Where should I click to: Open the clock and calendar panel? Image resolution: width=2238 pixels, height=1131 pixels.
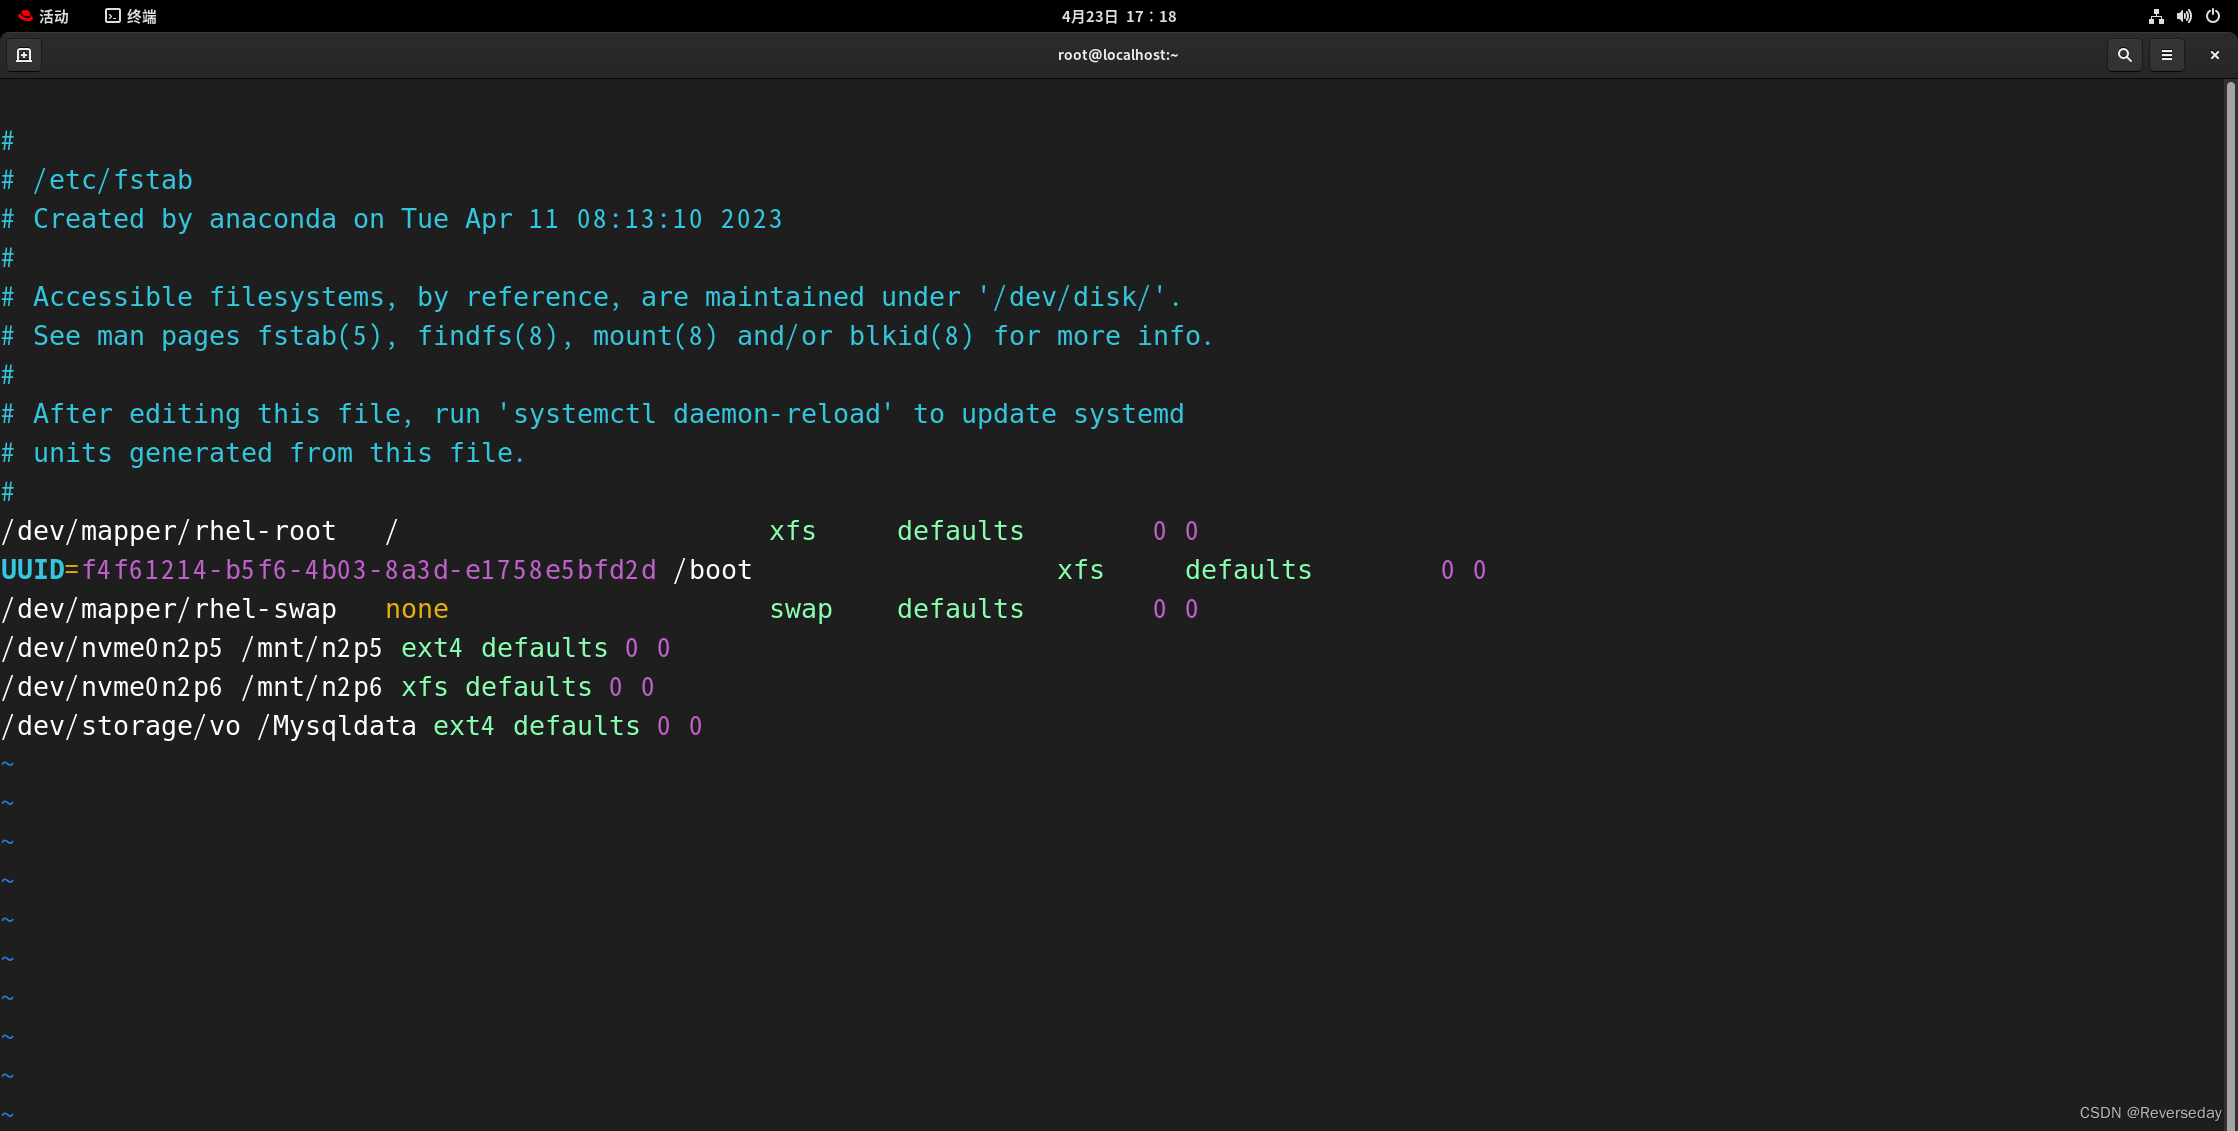point(1119,16)
